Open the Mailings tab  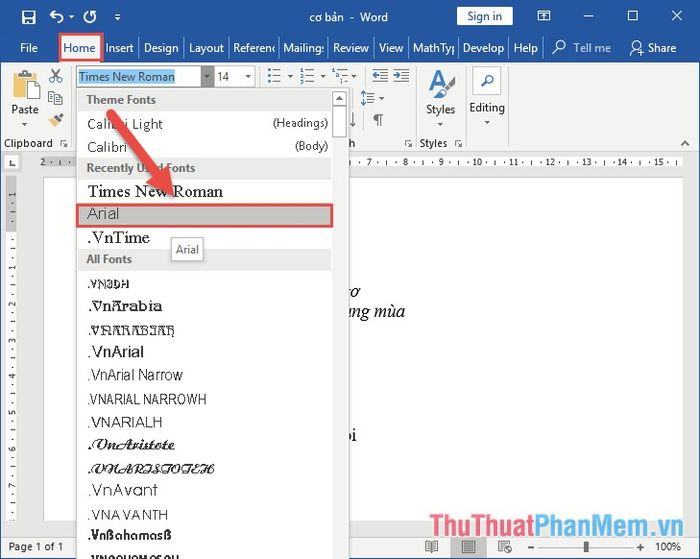point(304,48)
